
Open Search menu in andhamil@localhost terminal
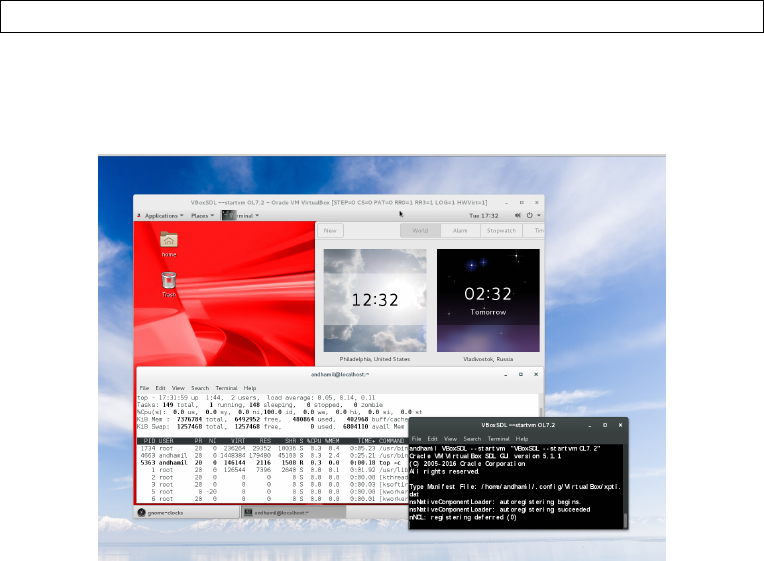(200, 388)
